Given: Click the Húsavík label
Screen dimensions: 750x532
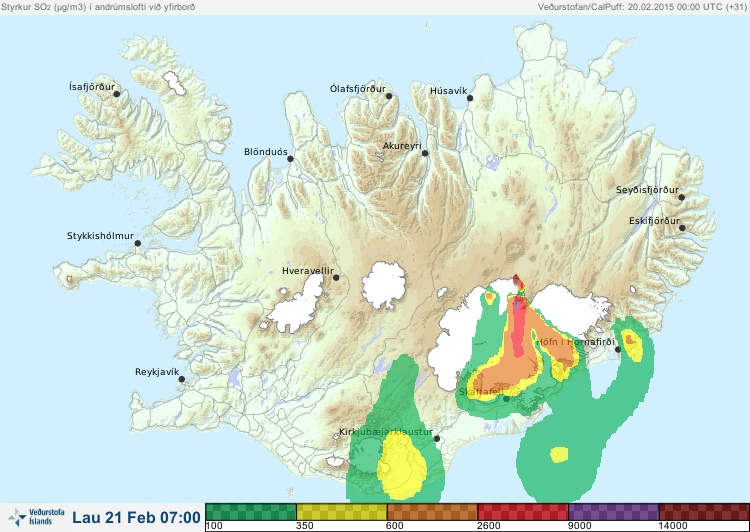Looking at the screenshot, I should (449, 91).
